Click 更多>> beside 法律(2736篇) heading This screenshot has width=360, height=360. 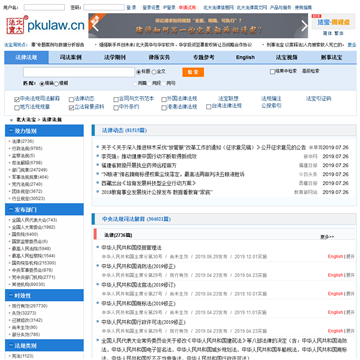(327, 237)
